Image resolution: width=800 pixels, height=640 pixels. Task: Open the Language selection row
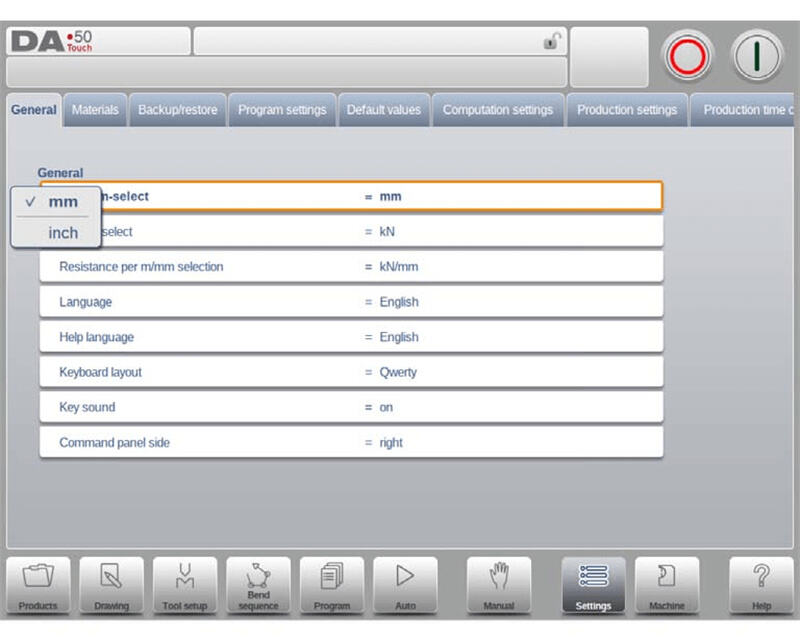pyautogui.click(x=350, y=302)
